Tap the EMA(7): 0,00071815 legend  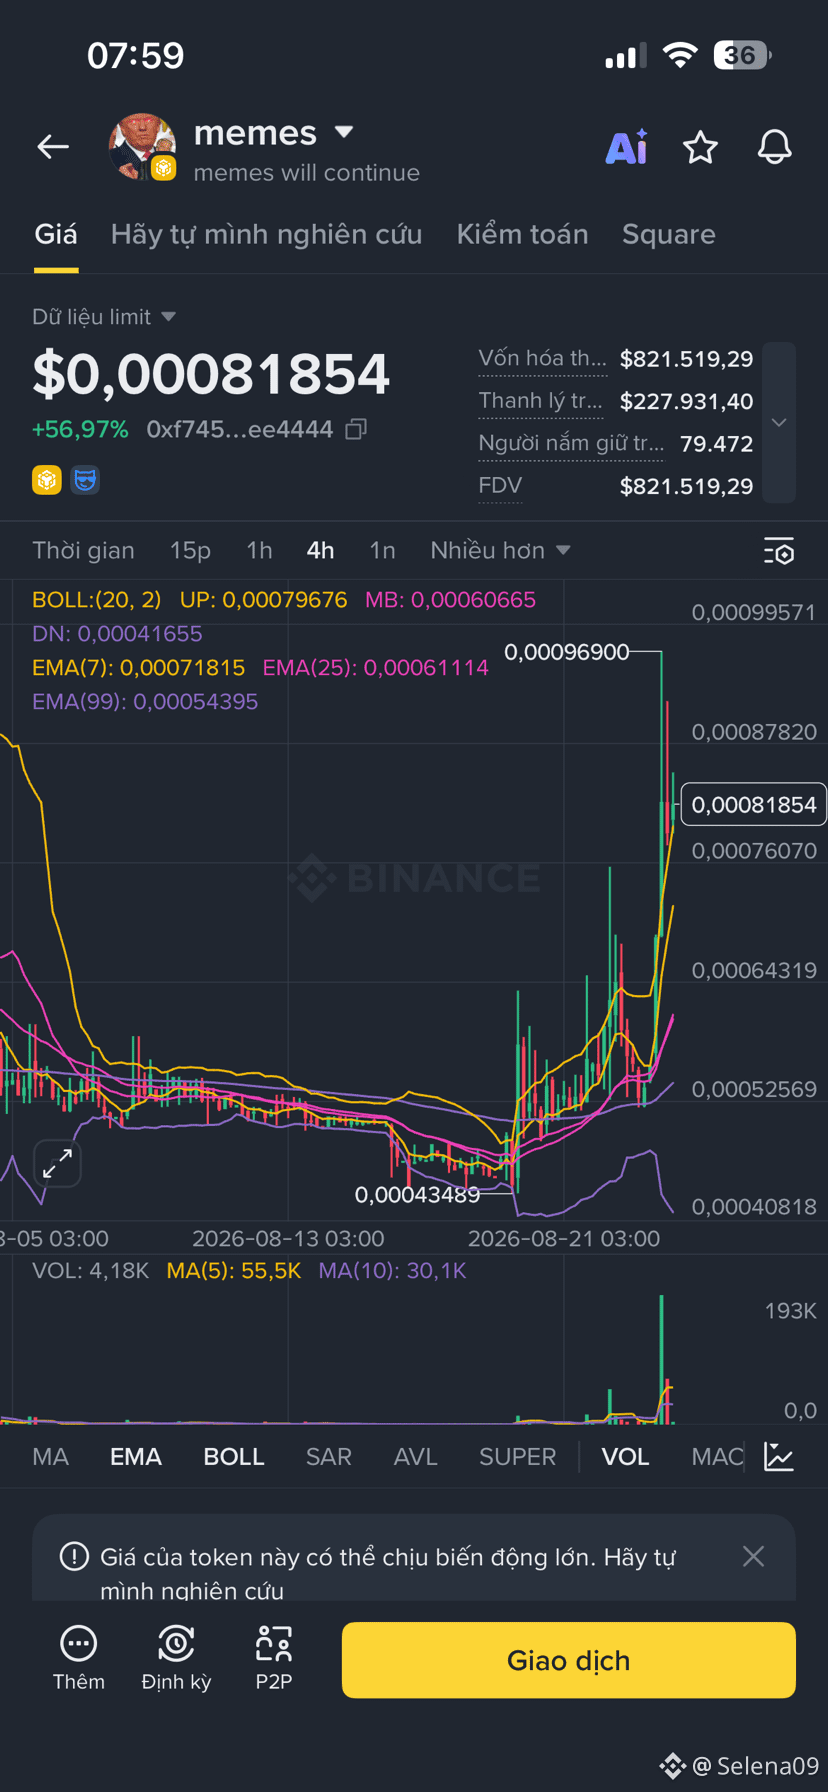[139, 668]
